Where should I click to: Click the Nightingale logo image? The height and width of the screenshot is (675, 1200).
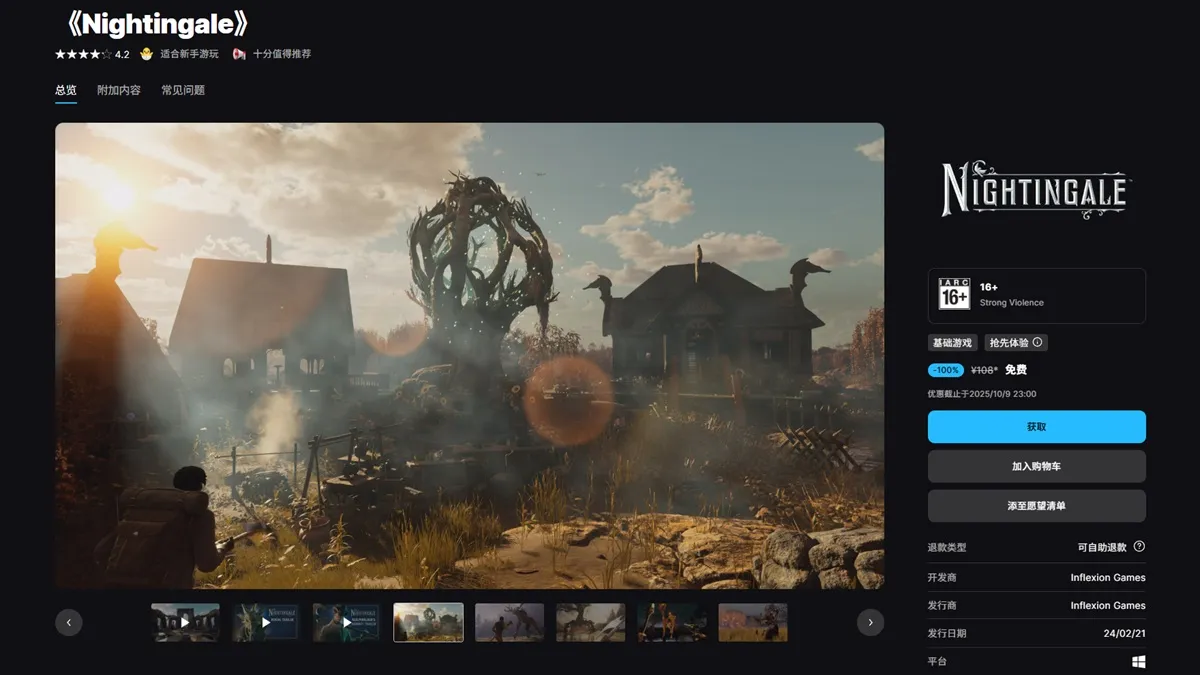[1035, 190]
